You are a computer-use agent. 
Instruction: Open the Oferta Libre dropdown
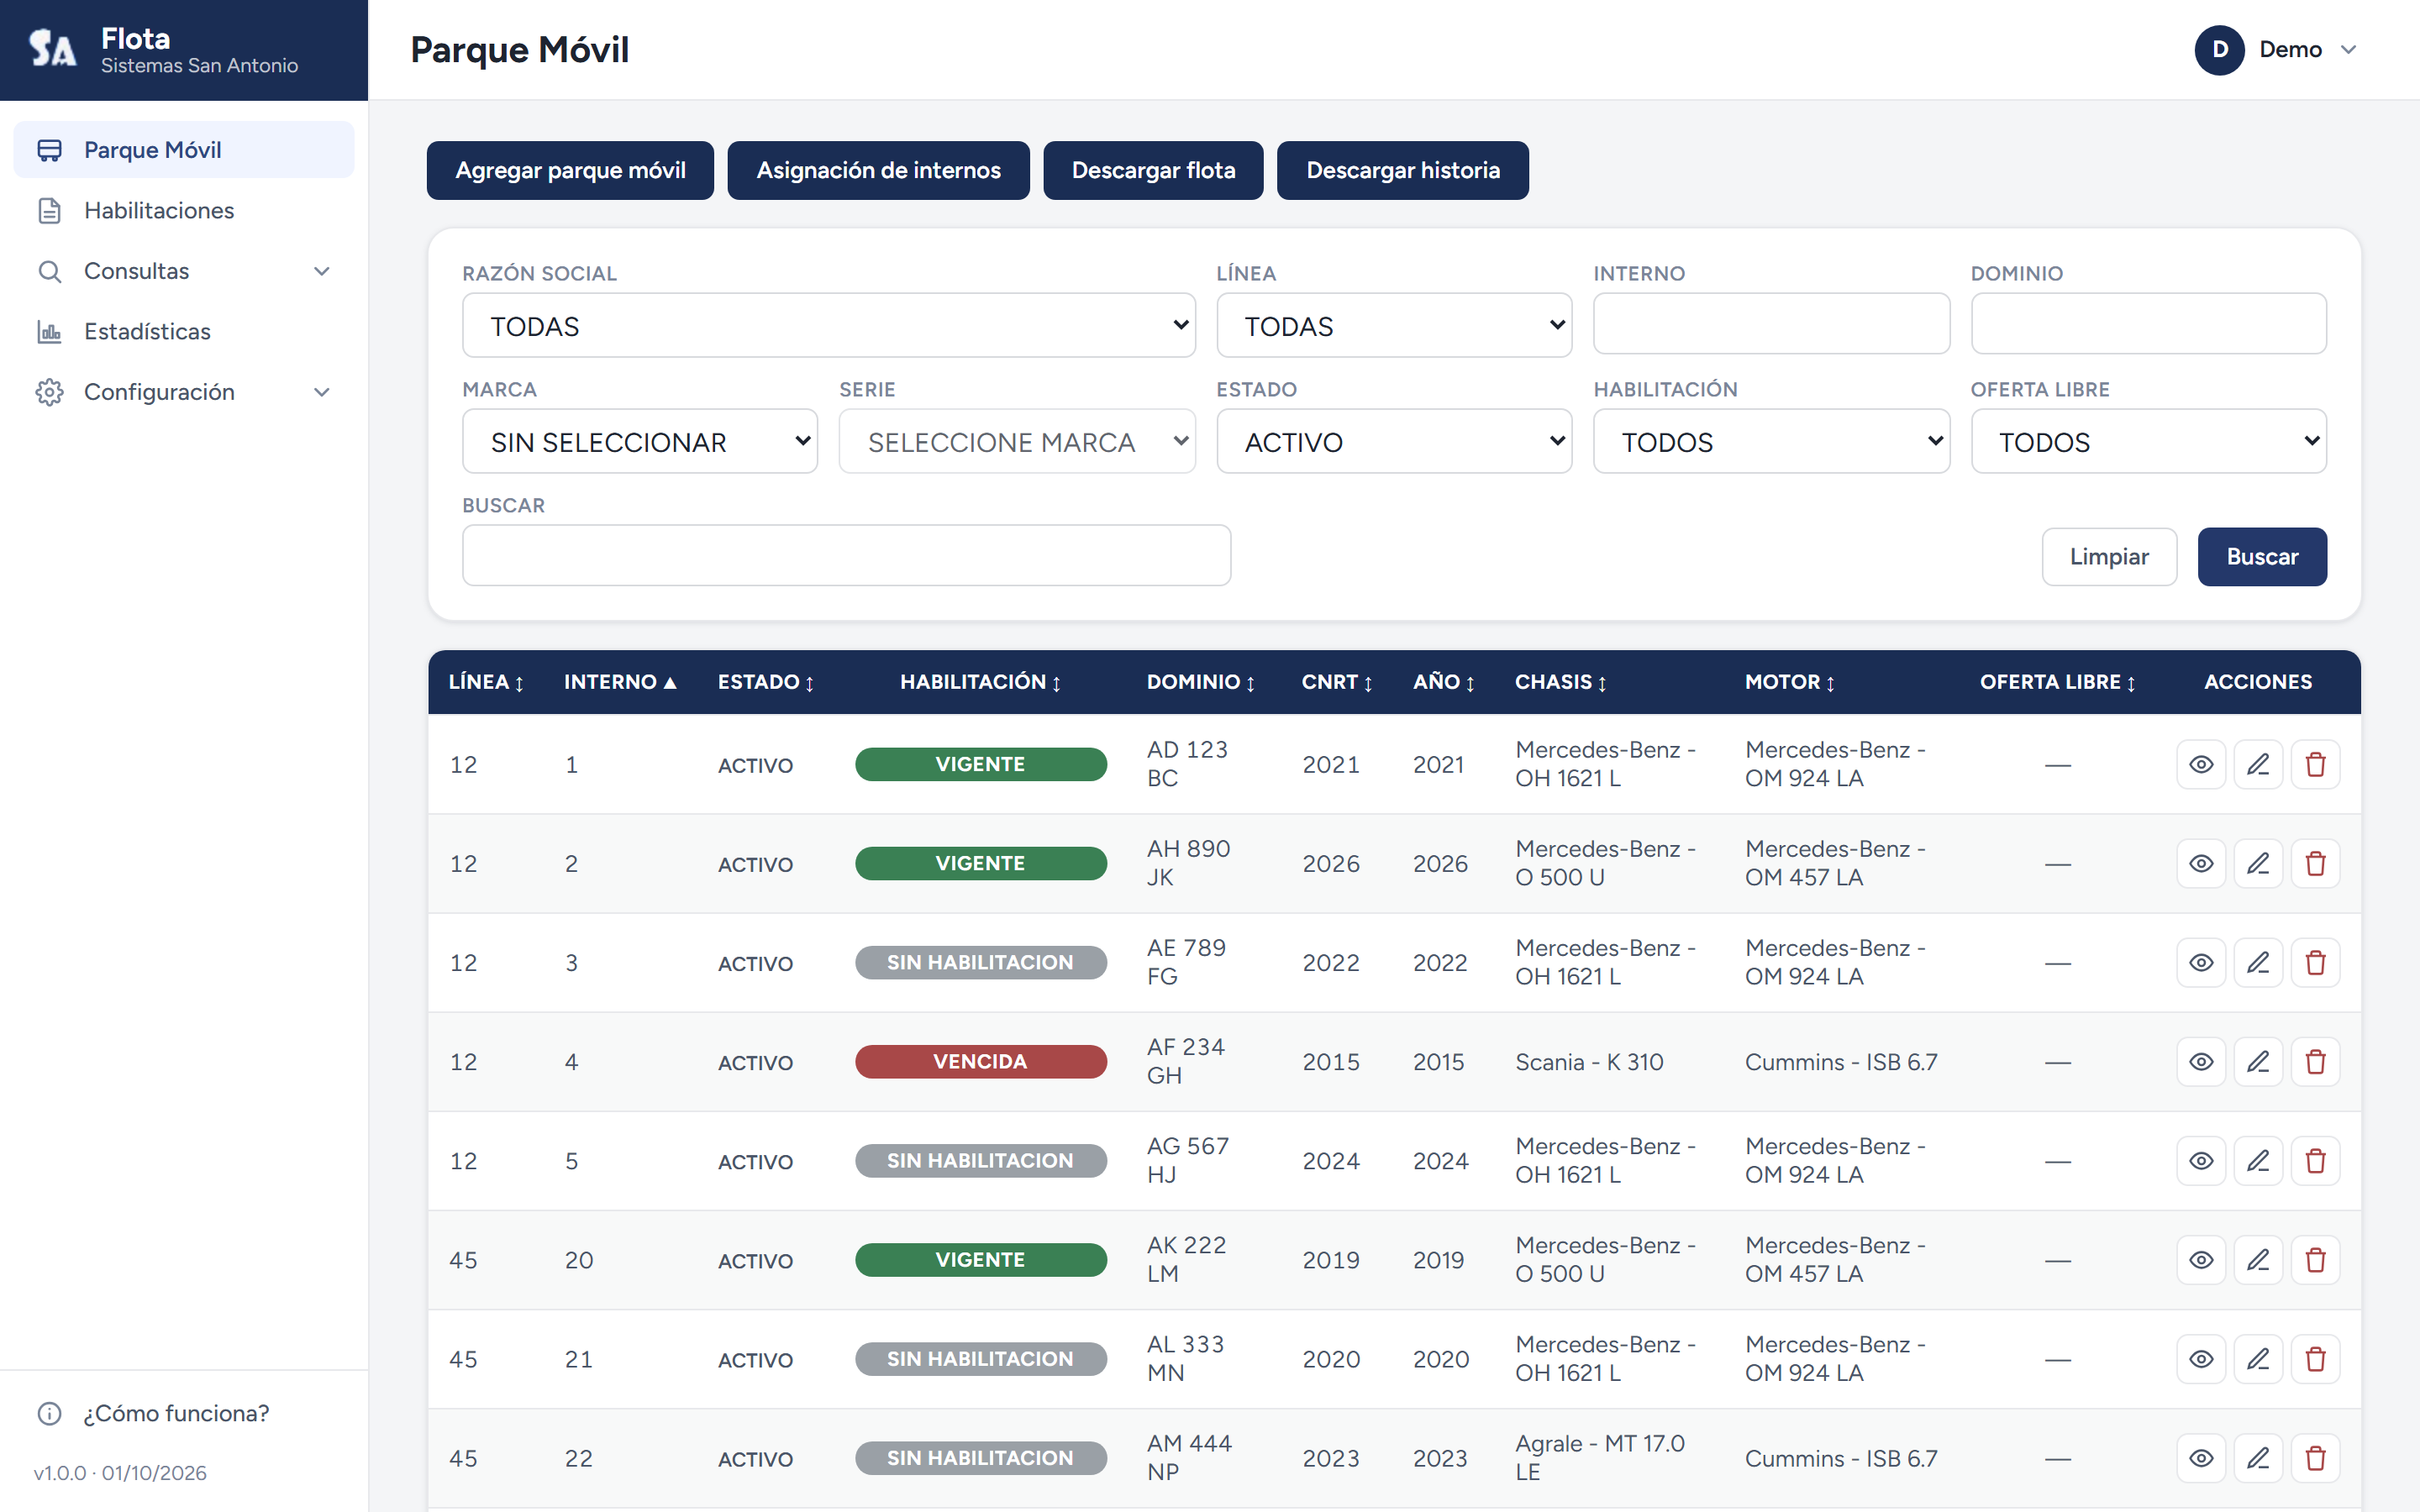(x=2147, y=441)
